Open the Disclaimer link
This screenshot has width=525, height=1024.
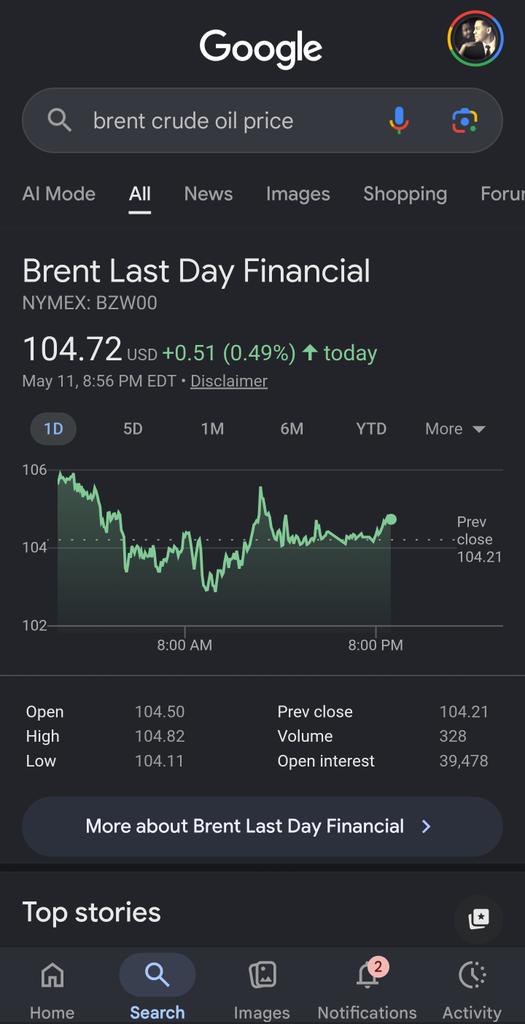pyautogui.click(x=229, y=381)
